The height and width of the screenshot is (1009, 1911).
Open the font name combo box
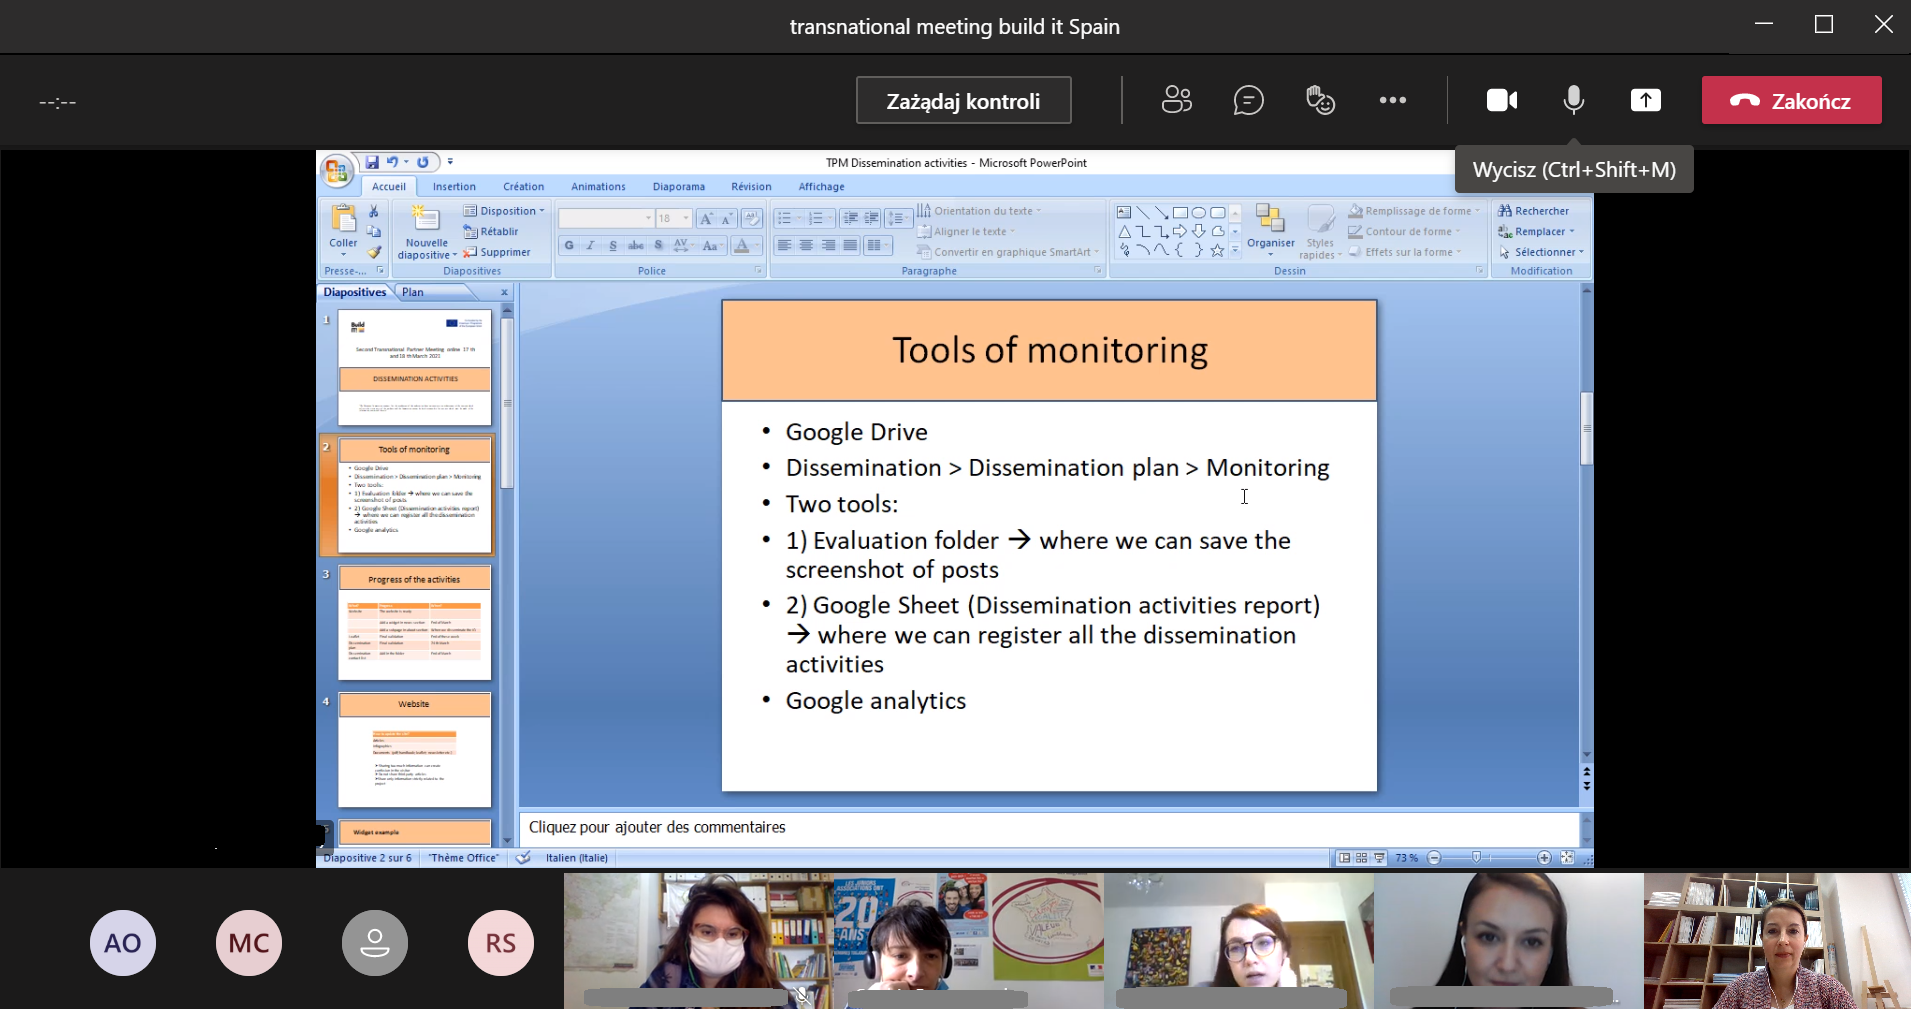(x=606, y=218)
